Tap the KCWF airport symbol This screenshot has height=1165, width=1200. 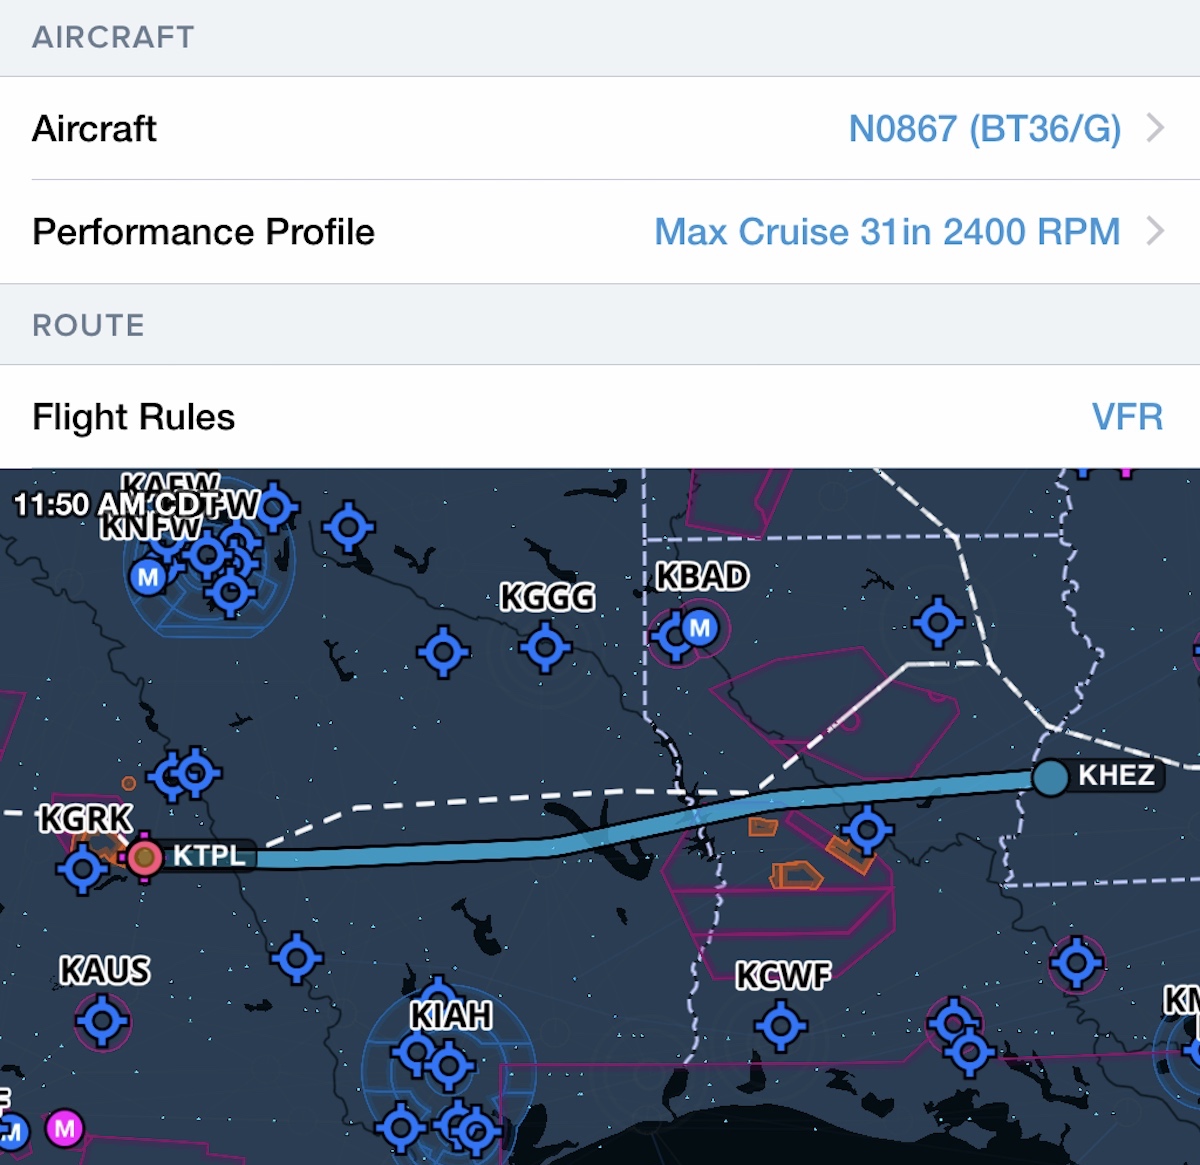781,1025
